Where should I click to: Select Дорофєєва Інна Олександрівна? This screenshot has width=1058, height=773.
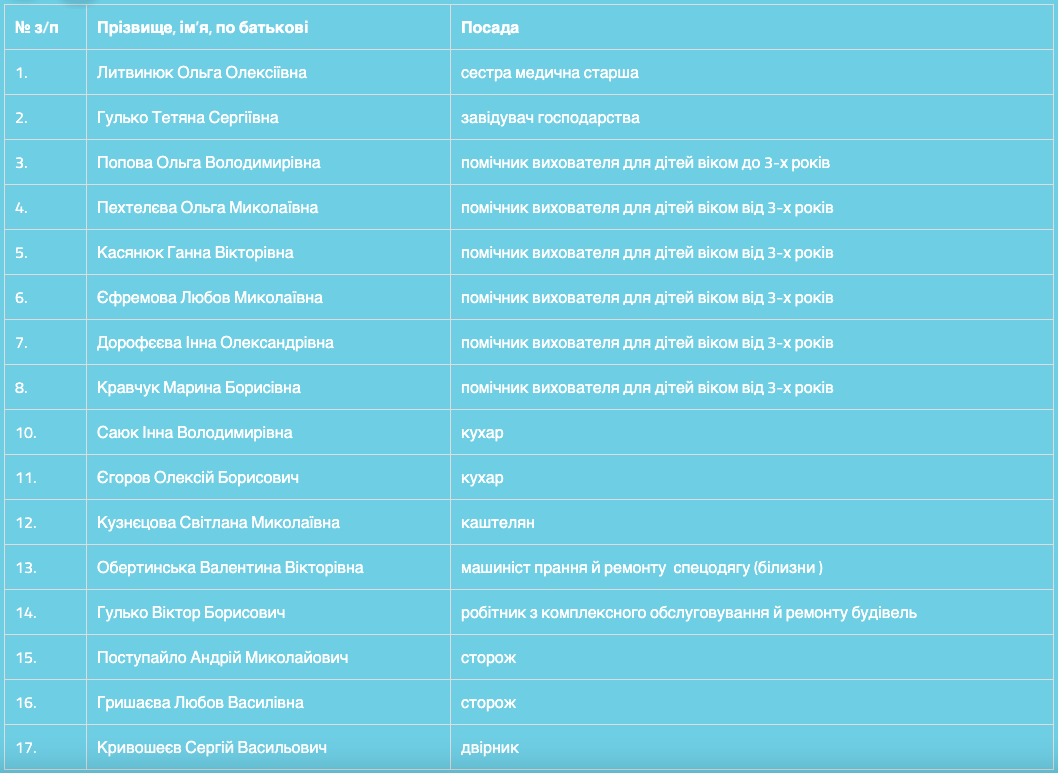215,342
